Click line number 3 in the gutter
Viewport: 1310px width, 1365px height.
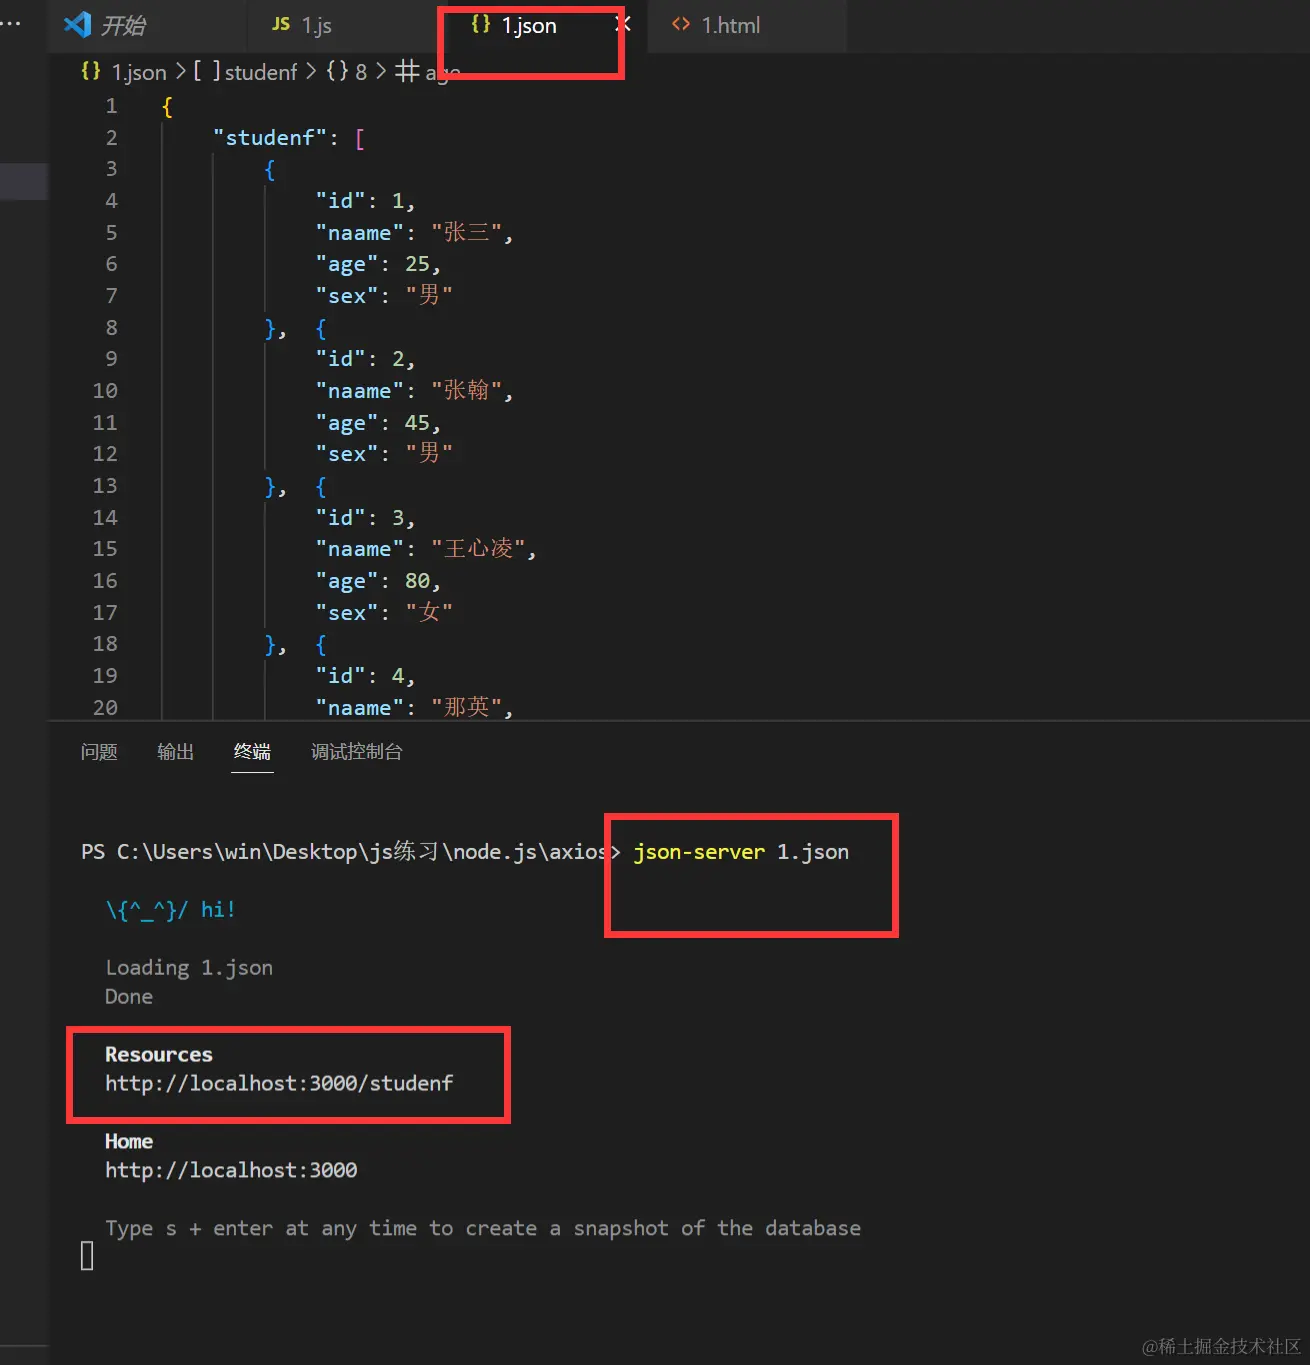(111, 169)
